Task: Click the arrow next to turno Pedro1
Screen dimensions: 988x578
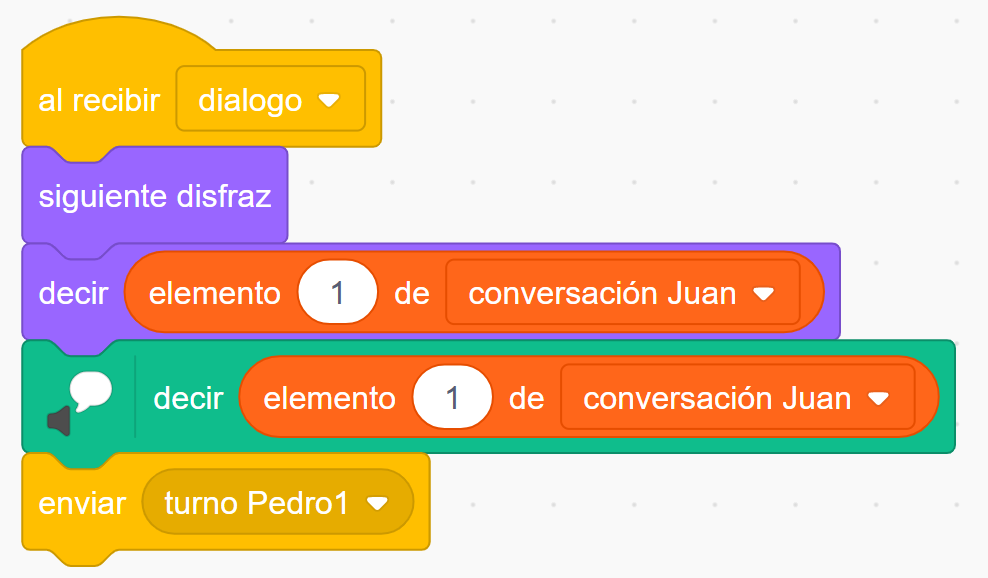Action: click(x=377, y=503)
